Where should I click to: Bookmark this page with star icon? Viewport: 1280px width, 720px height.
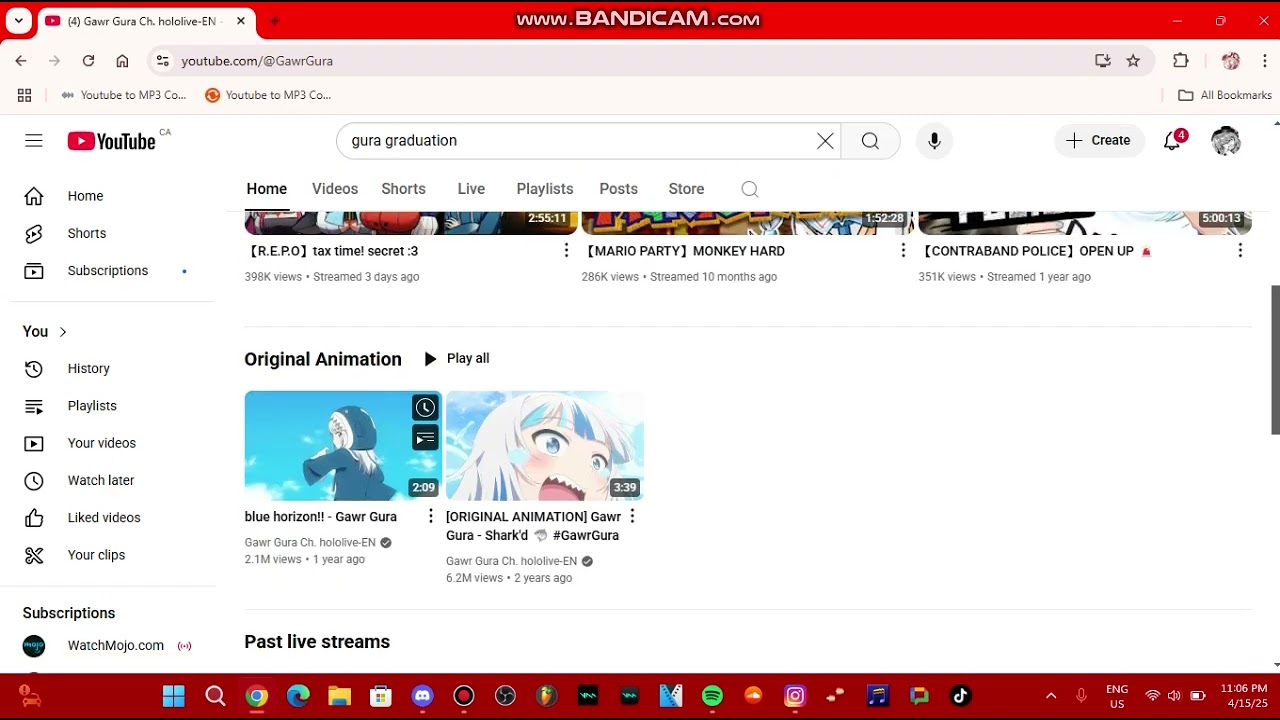click(1133, 61)
